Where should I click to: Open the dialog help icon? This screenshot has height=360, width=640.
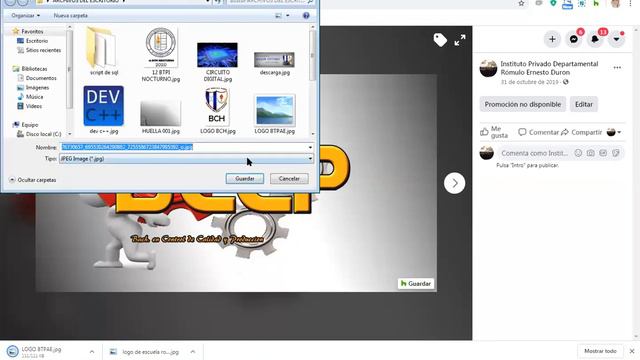point(306,16)
